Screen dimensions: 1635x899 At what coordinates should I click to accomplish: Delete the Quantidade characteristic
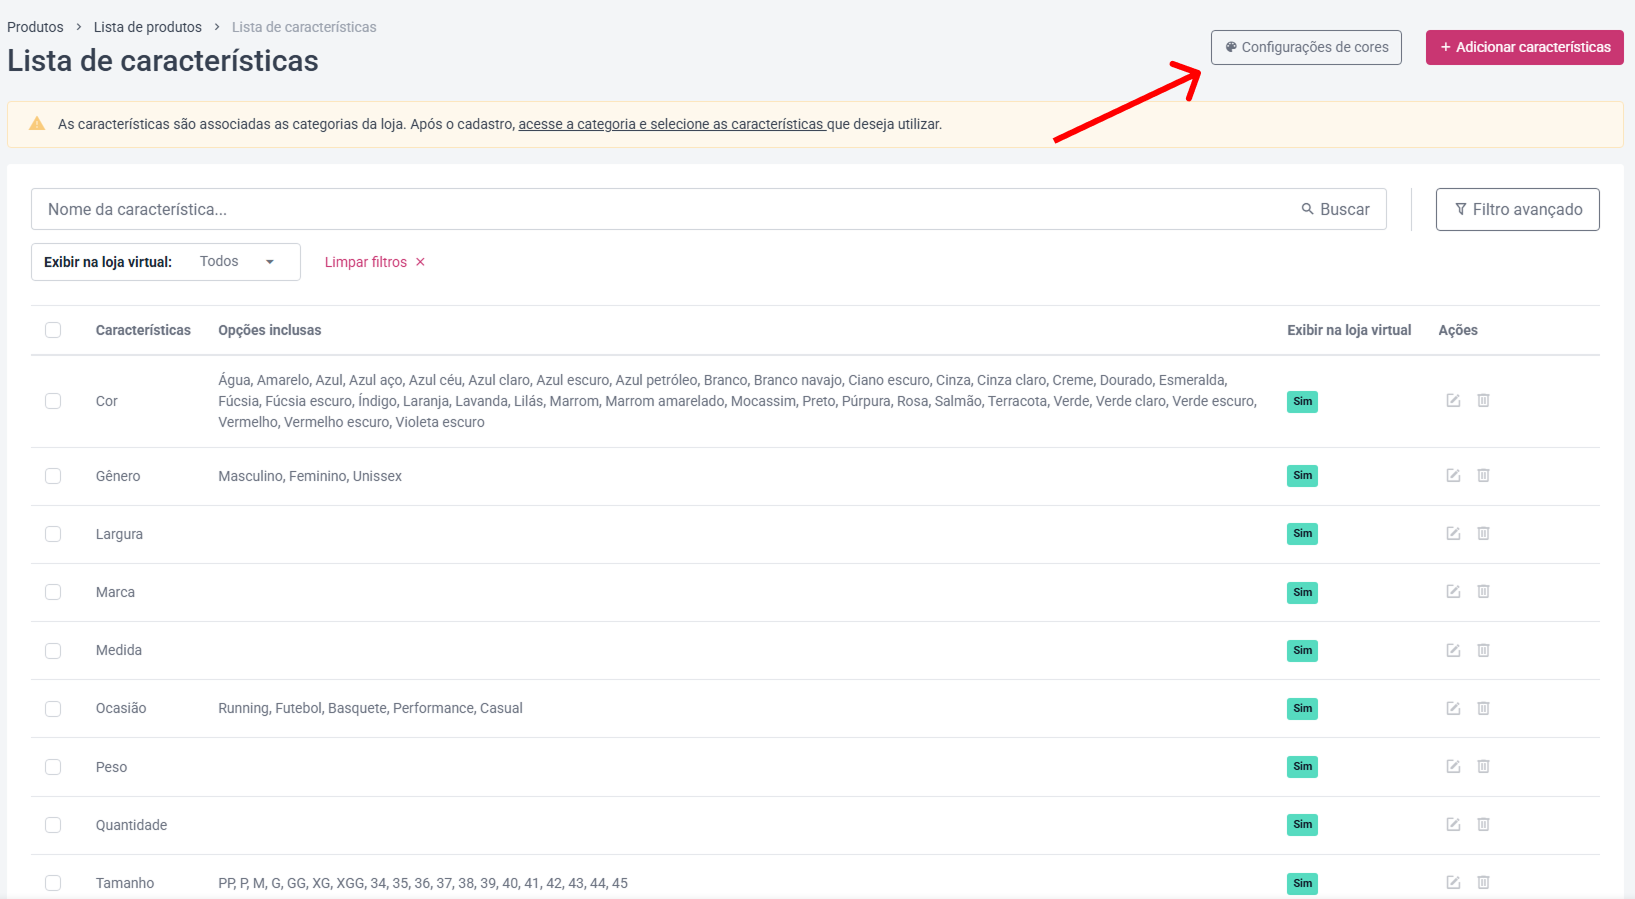point(1484,824)
